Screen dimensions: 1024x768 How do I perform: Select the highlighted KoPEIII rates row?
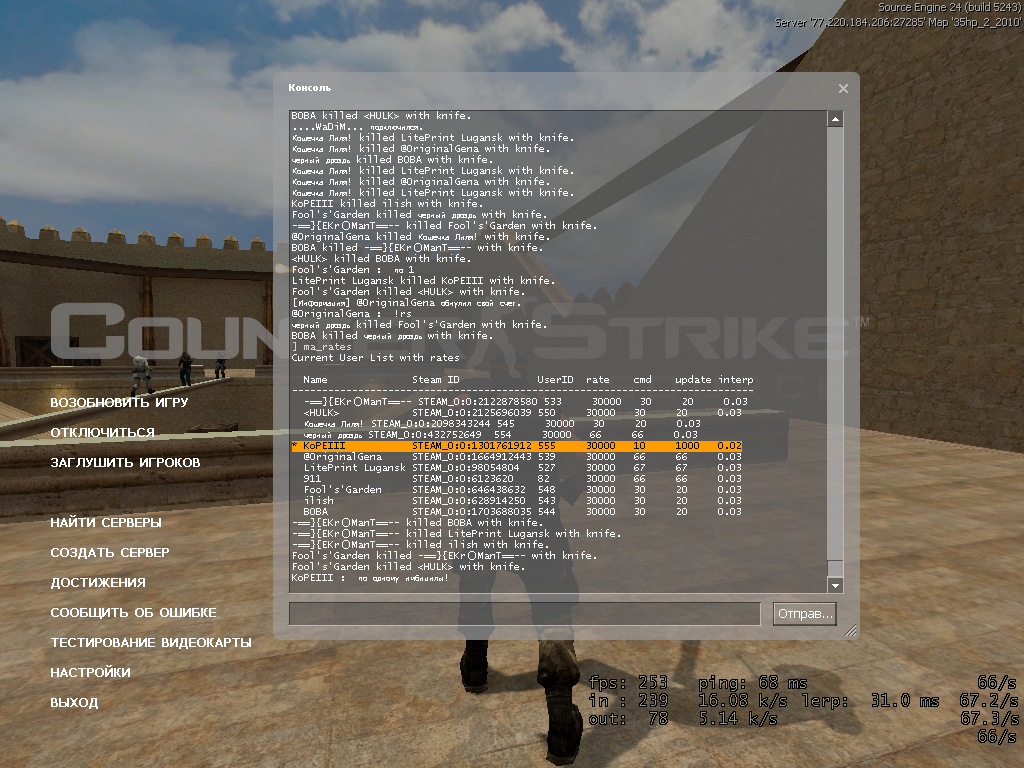coord(517,446)
